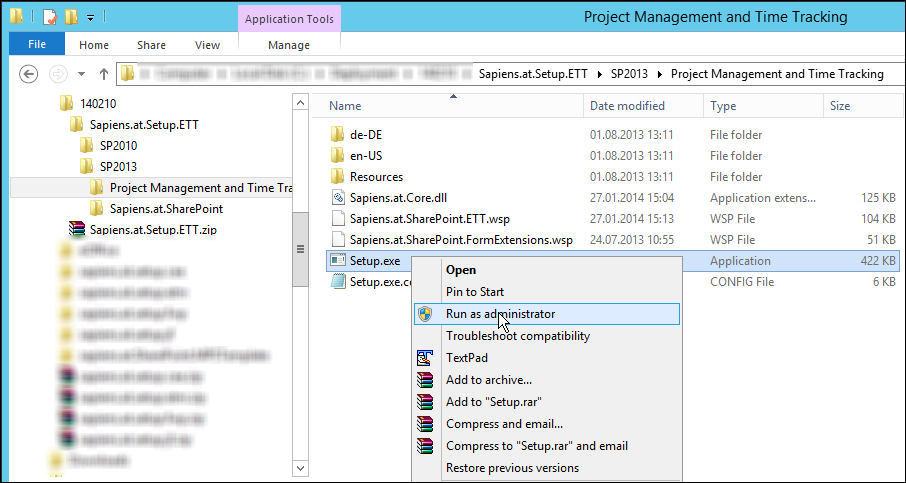Click the back arrow navigation button

29,74
